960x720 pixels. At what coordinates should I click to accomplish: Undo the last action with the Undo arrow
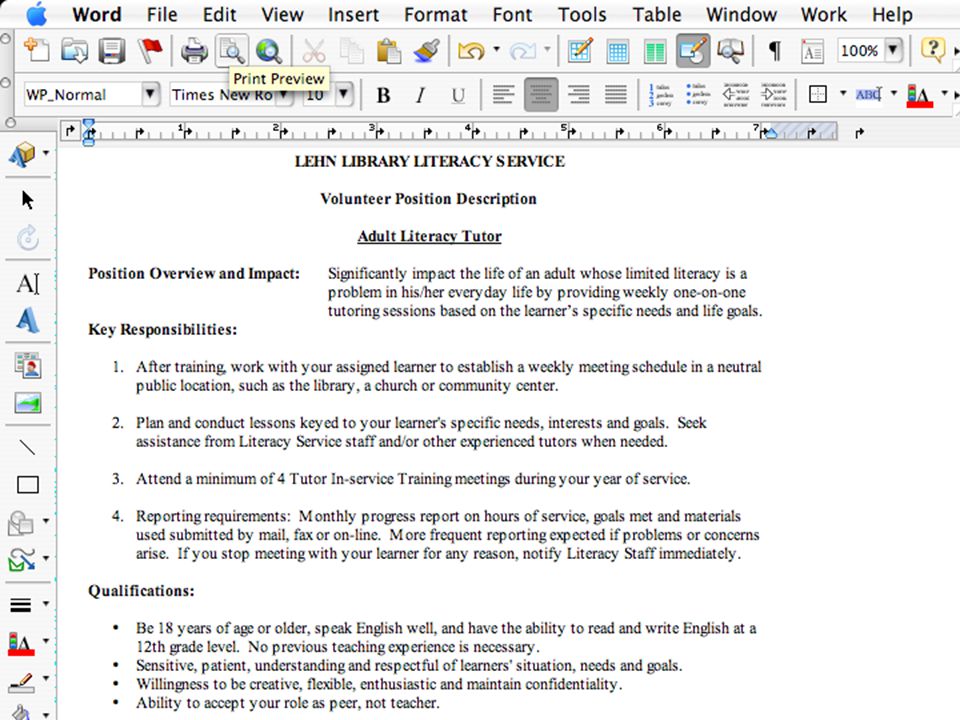[471, 50]
